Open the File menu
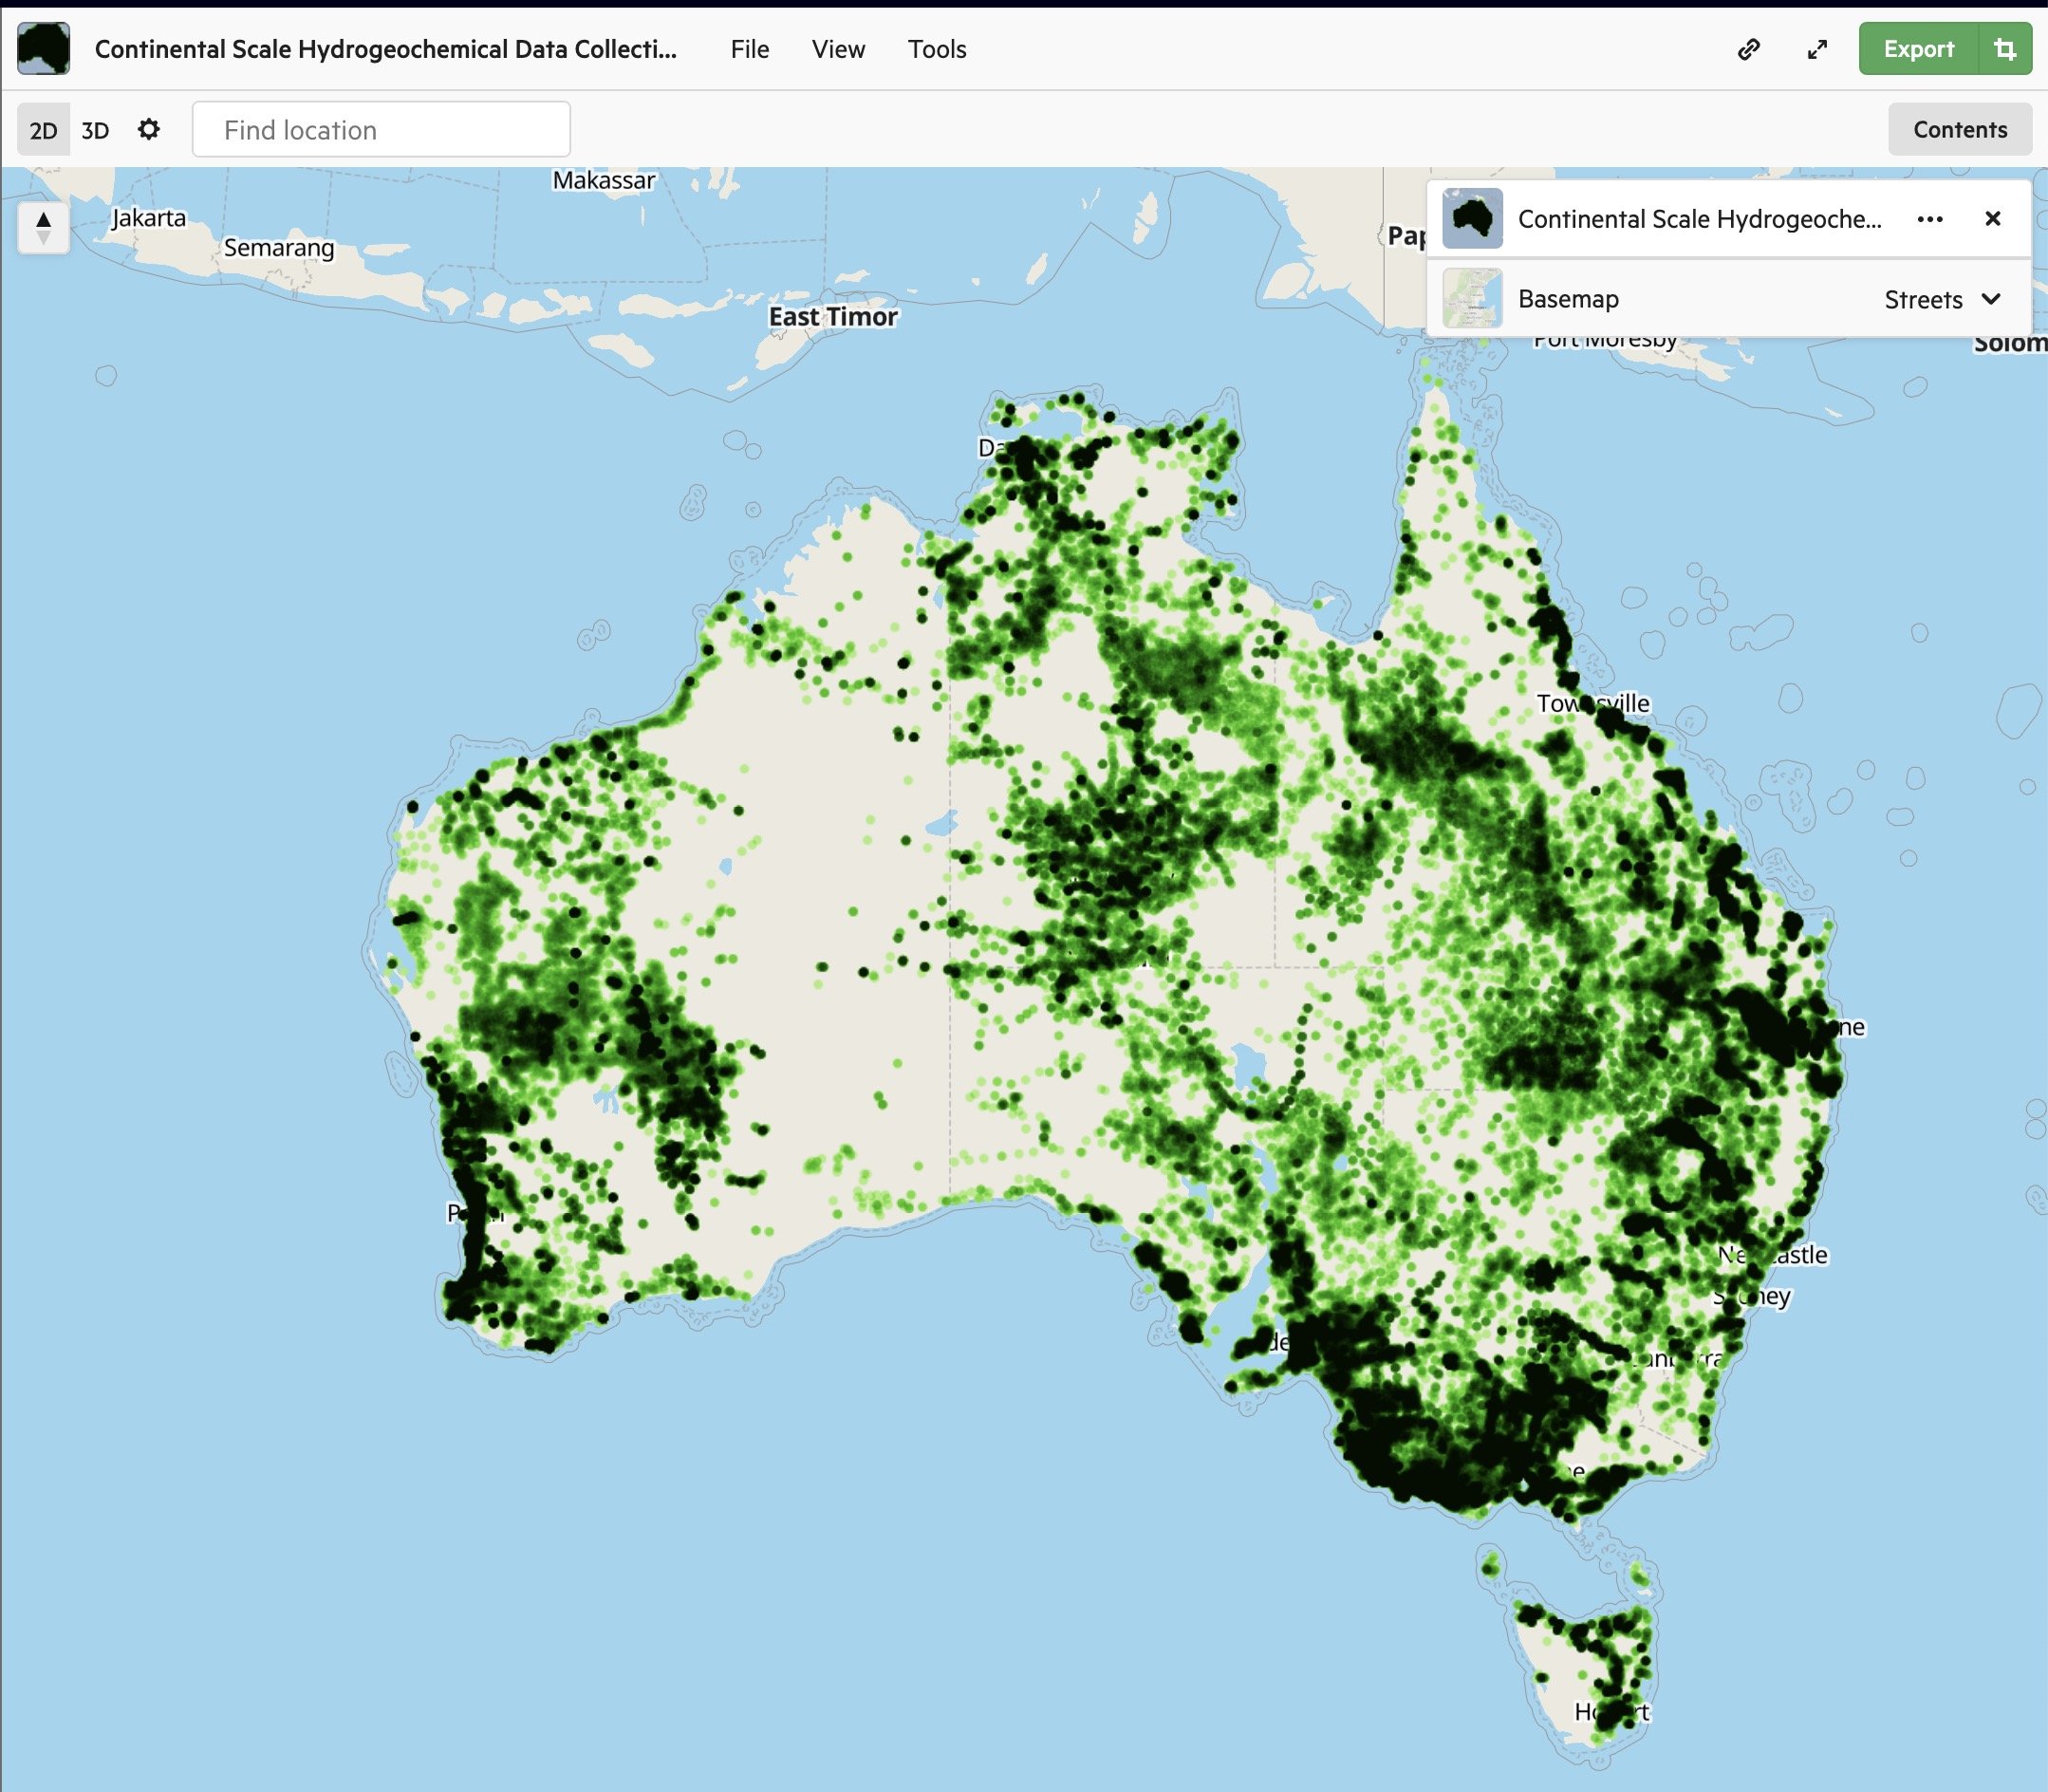Viewport: 2048px width, 1792px height. click(749, 49)
